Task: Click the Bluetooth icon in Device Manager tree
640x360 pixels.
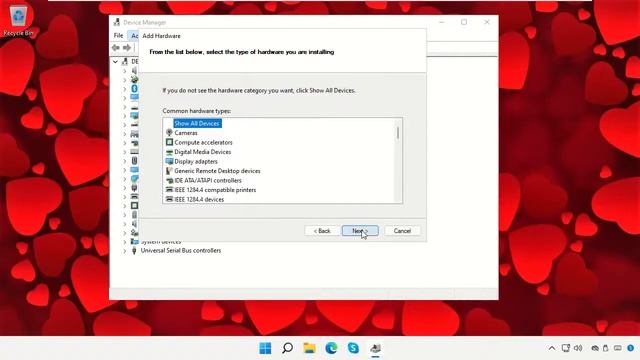Action: click(x=134, y=89)
